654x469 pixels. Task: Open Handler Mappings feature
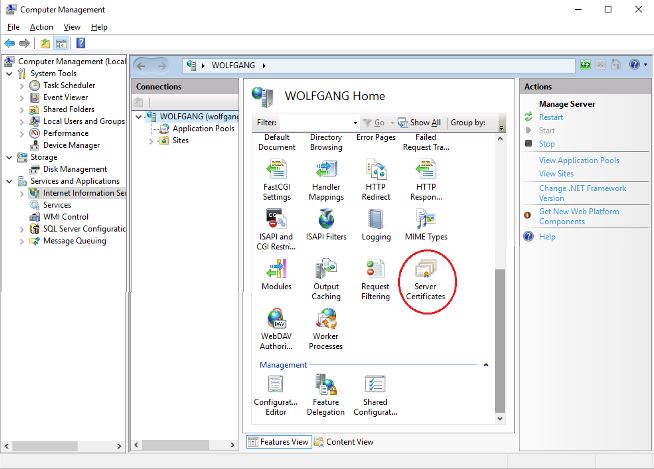coord(326,180)
